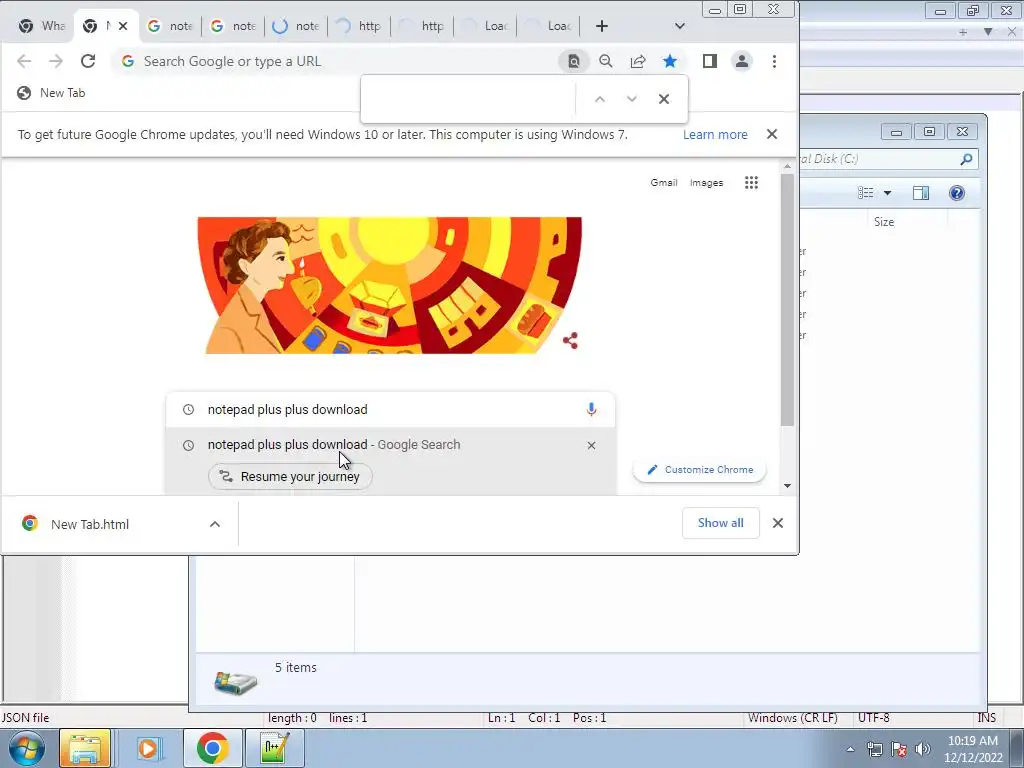The width and height of the screenshot is (1024, 768).
Task: Open the Chrome three-dot menu
Action: click(x=775, y=61)
